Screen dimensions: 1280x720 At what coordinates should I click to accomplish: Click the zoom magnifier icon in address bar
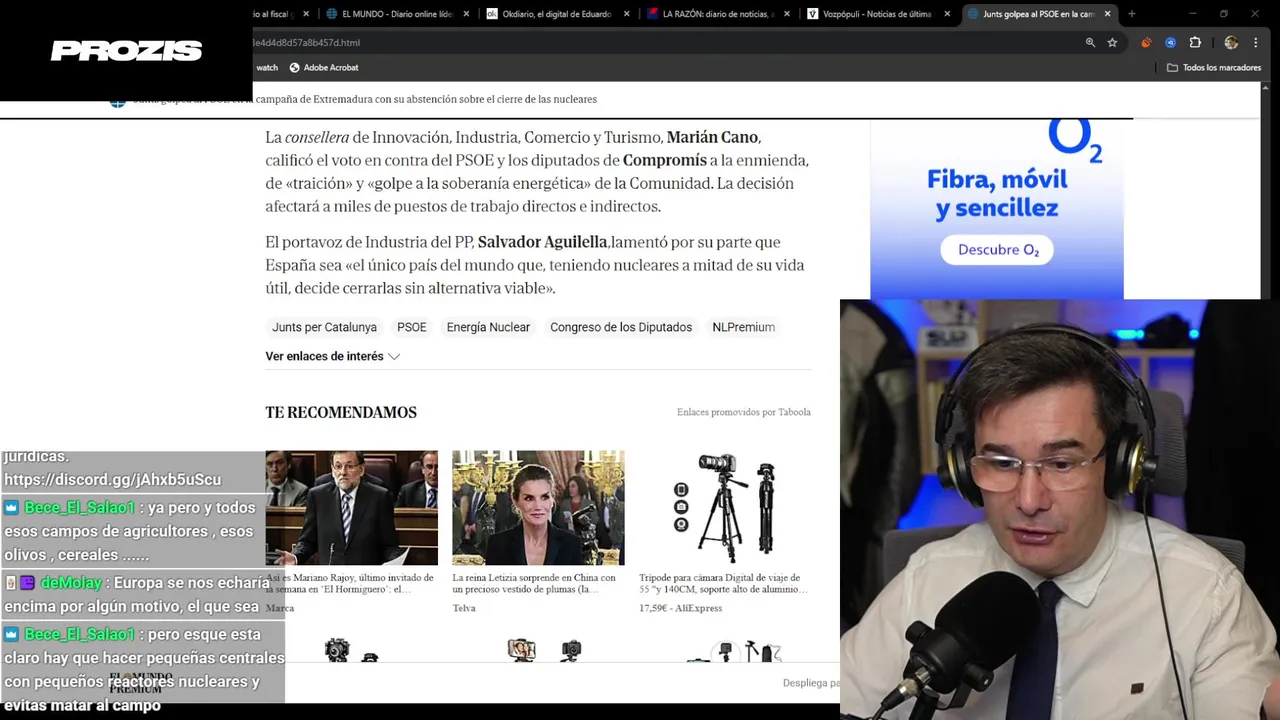point(1090,42)
